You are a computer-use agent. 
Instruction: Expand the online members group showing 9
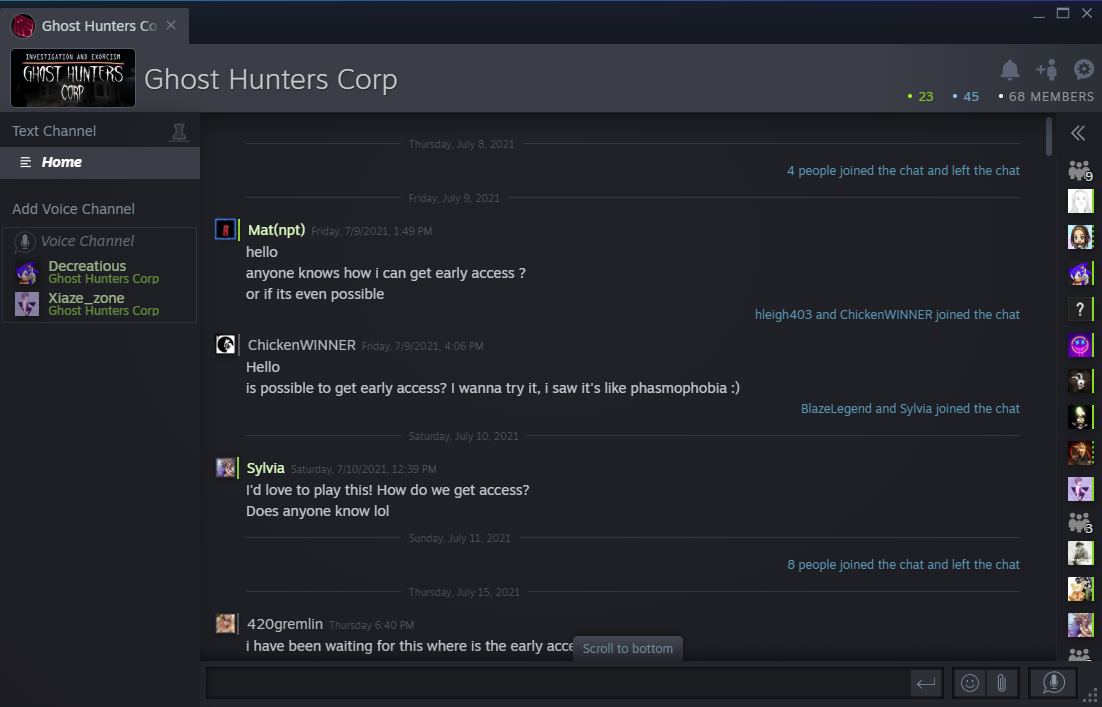1079,170
